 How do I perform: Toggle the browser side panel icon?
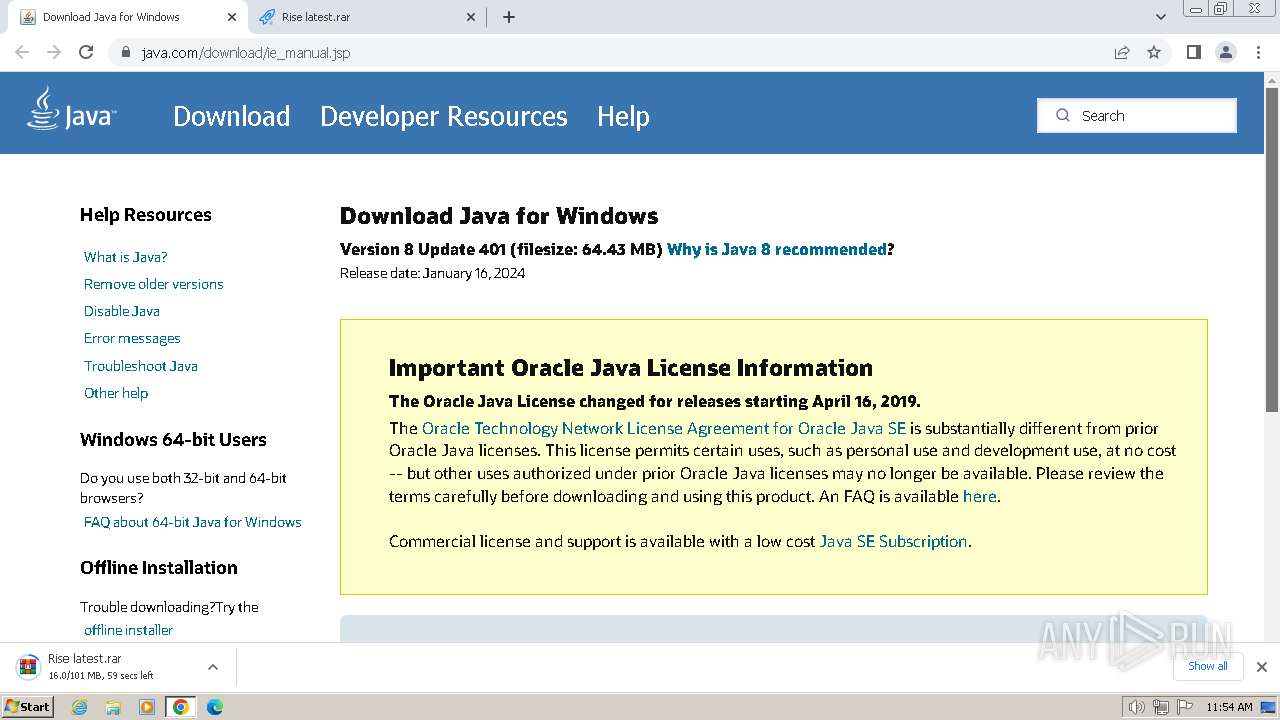(x=1193, y=52)
